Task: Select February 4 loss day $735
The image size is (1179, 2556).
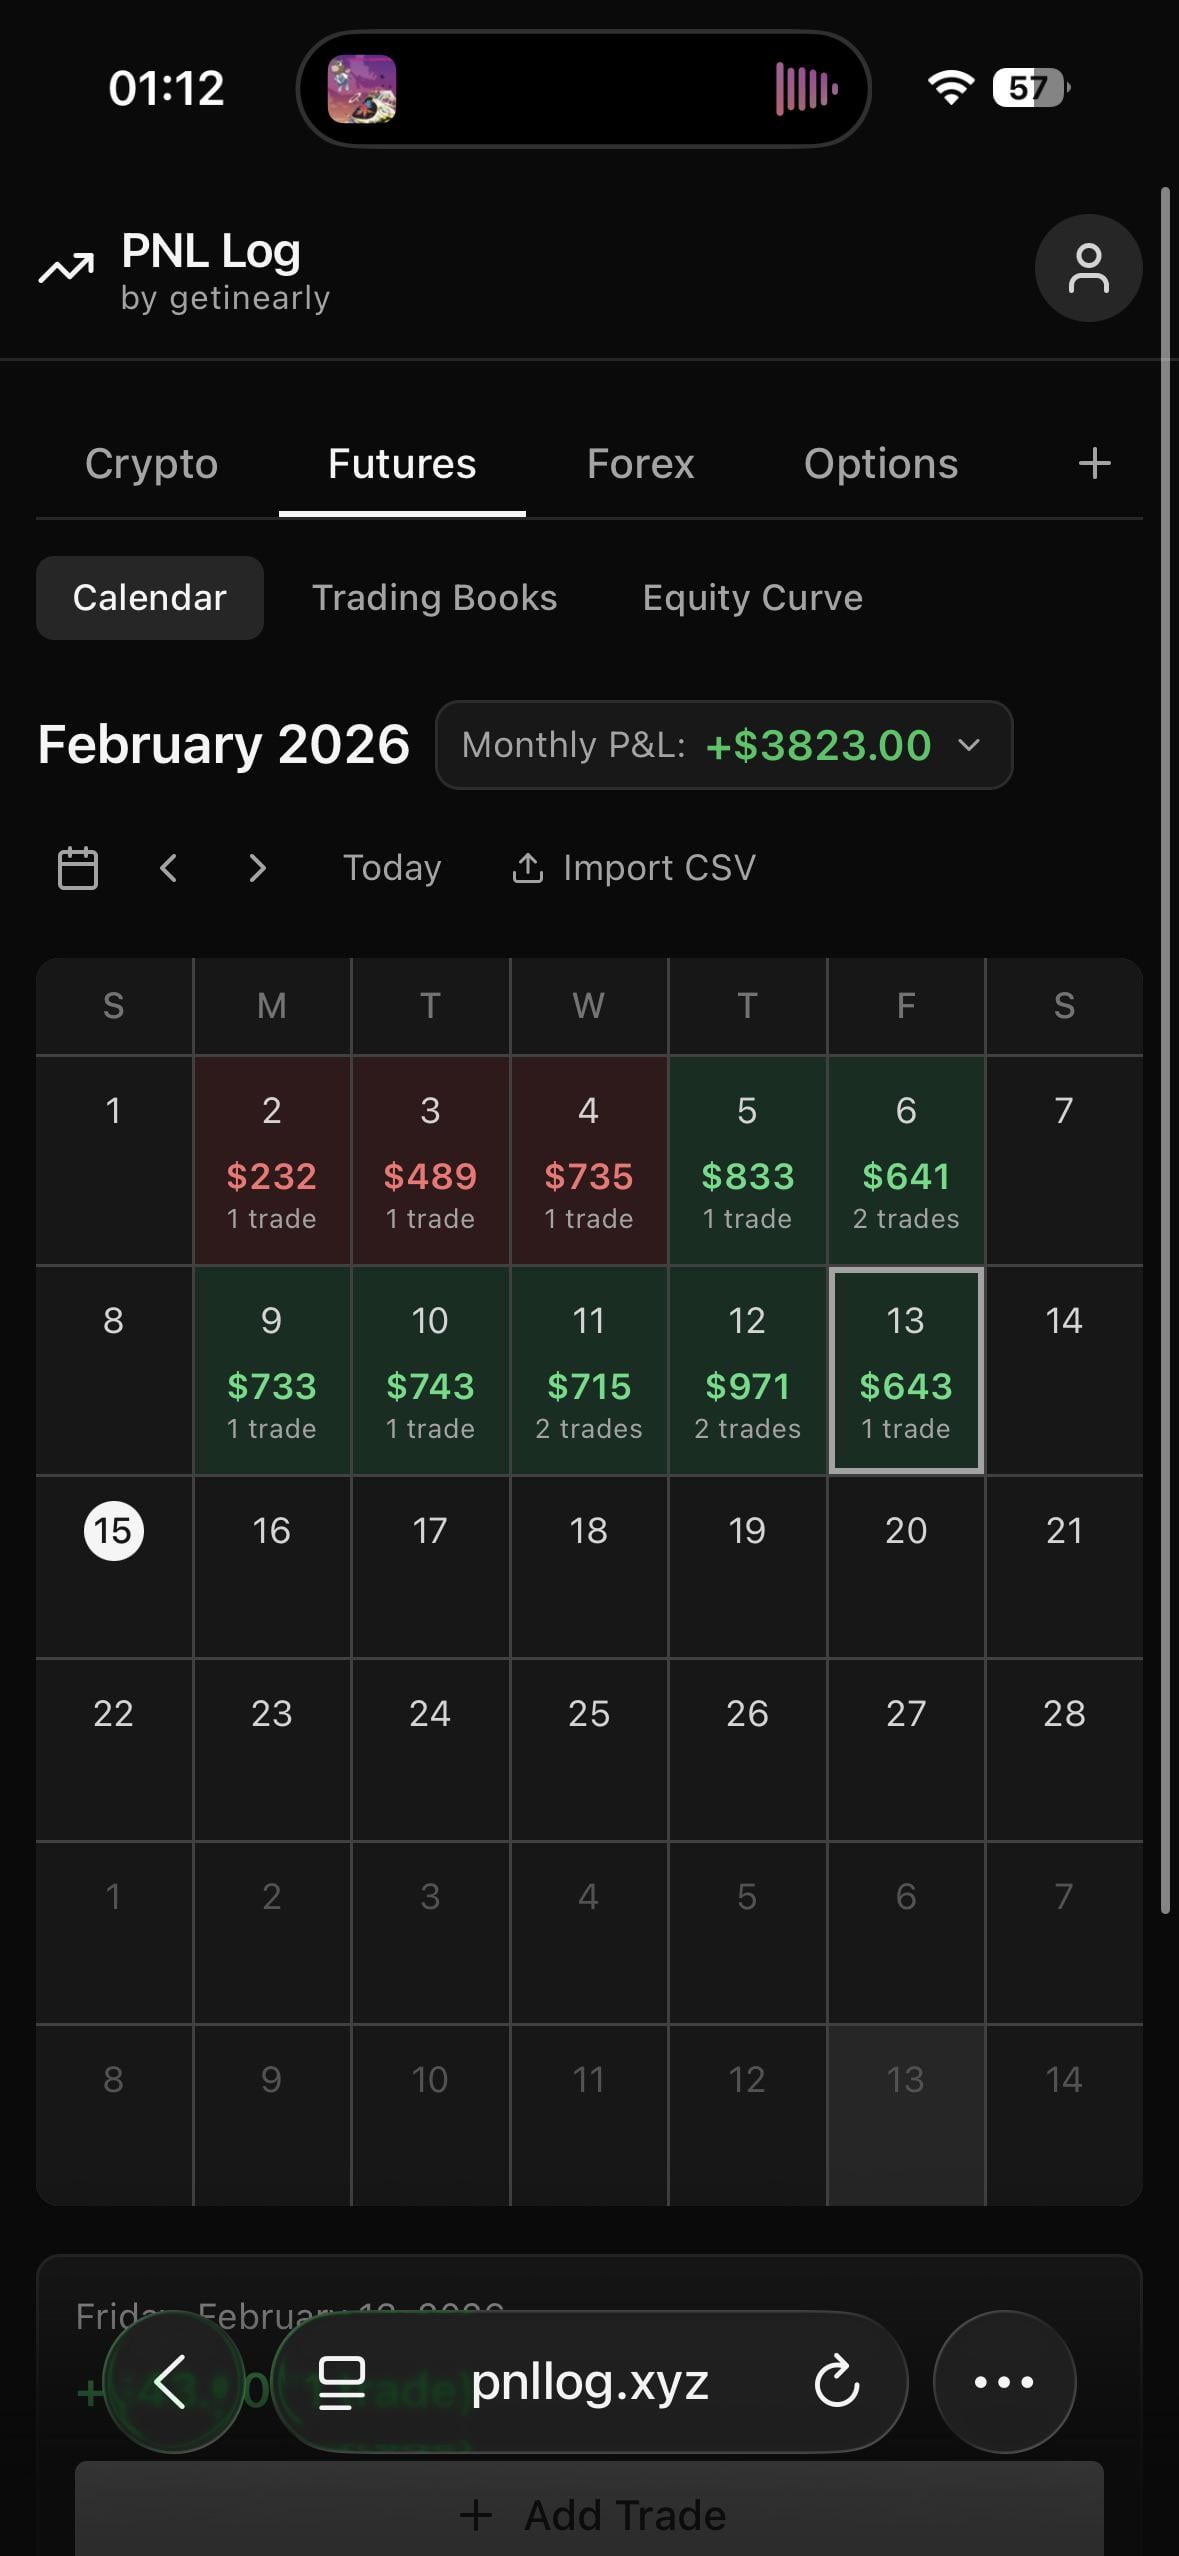Action: 589,1160
